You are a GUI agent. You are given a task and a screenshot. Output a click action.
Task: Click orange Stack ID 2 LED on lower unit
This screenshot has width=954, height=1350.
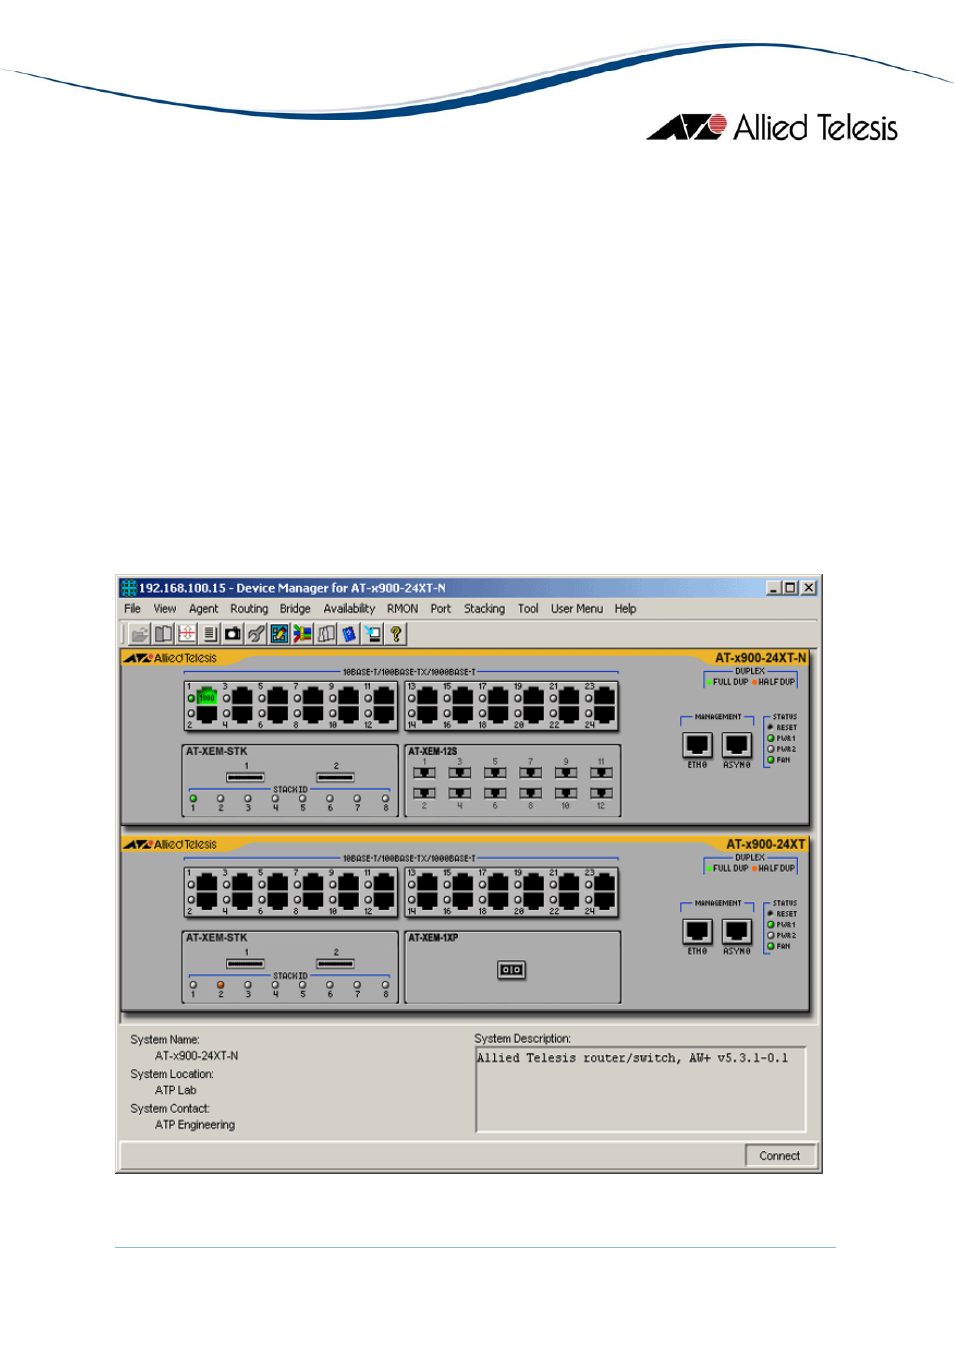pos(220,985)
